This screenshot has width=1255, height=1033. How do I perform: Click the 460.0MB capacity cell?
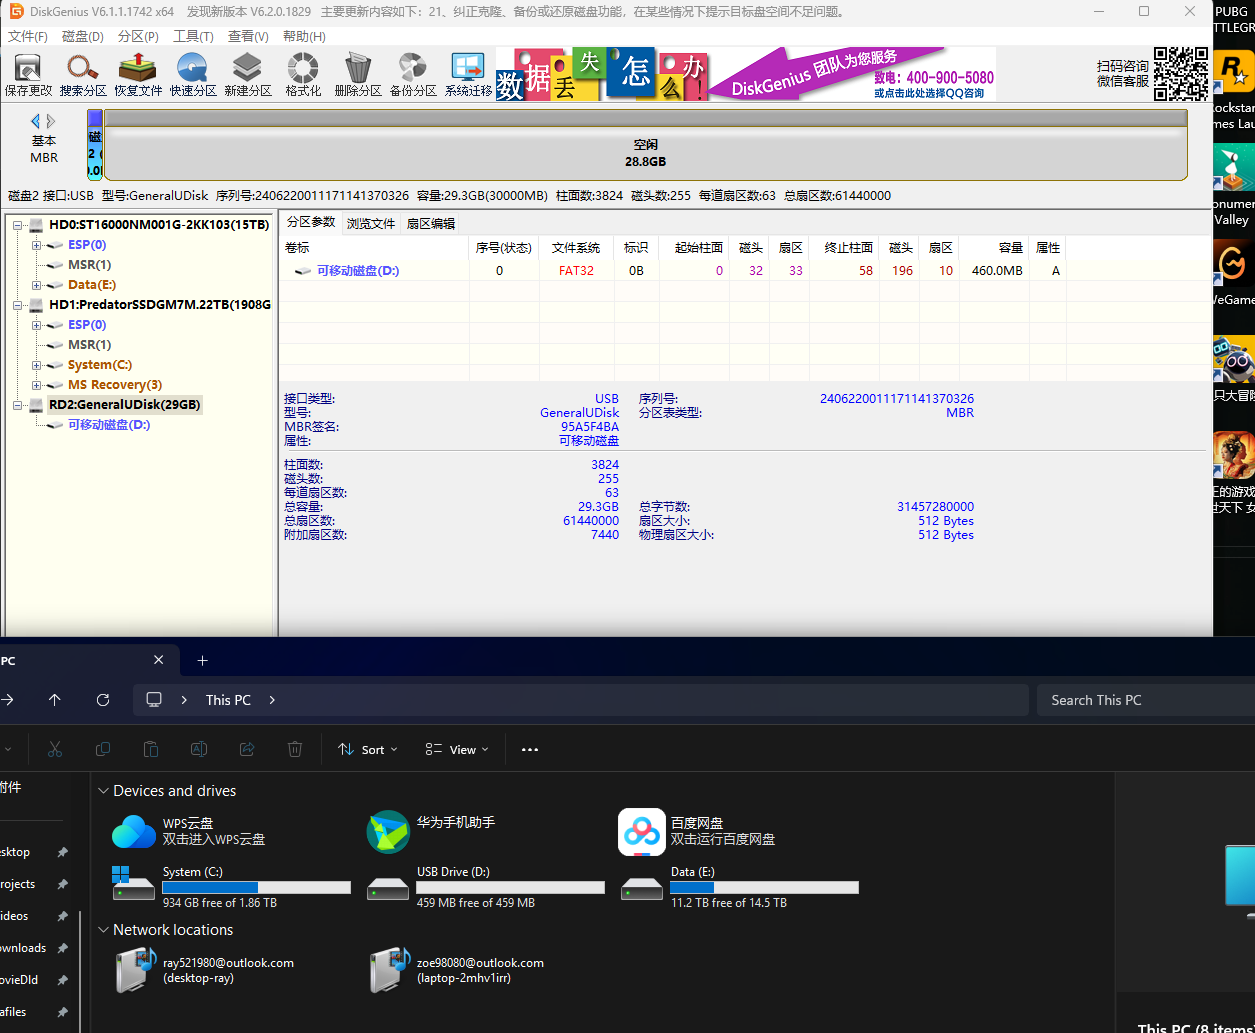tap(998, 271)
